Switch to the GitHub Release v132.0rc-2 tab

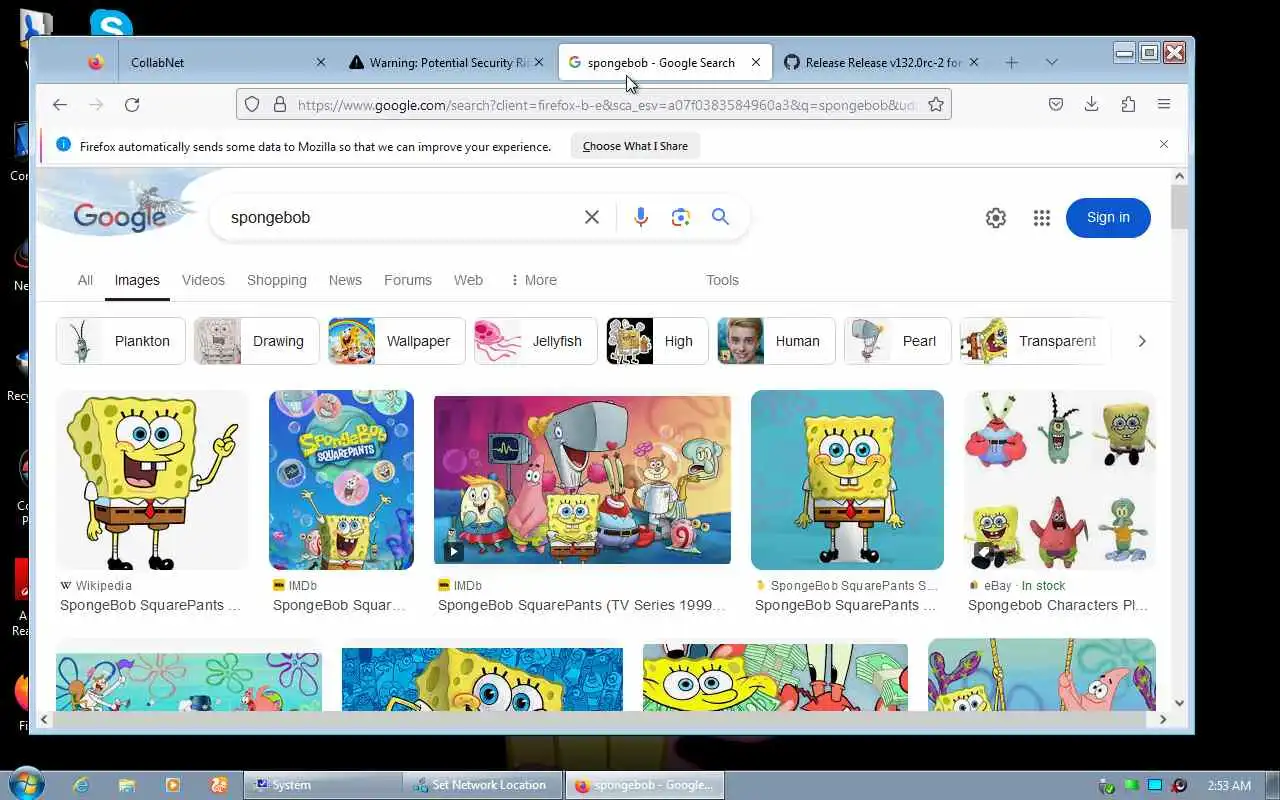pos(882,62)
